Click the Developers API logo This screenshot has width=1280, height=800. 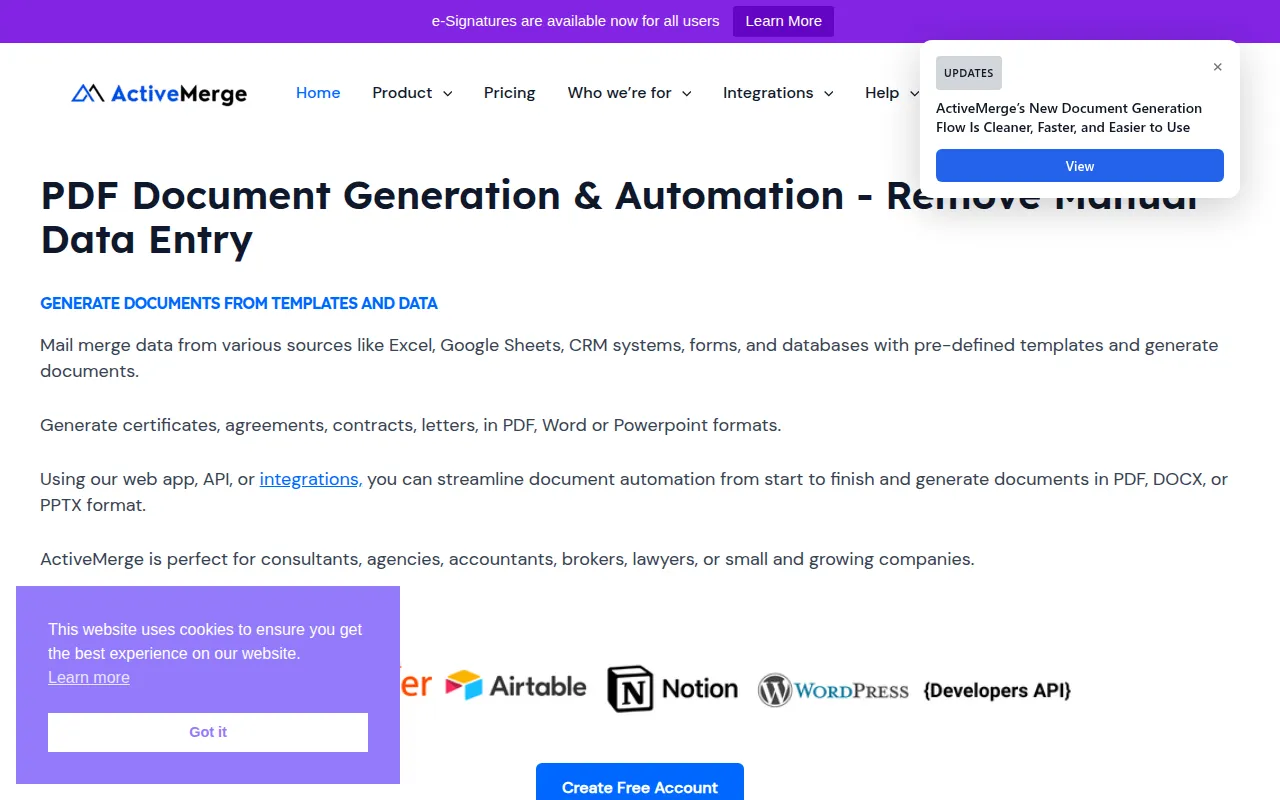pyautogui.click(x=997, y=690)
